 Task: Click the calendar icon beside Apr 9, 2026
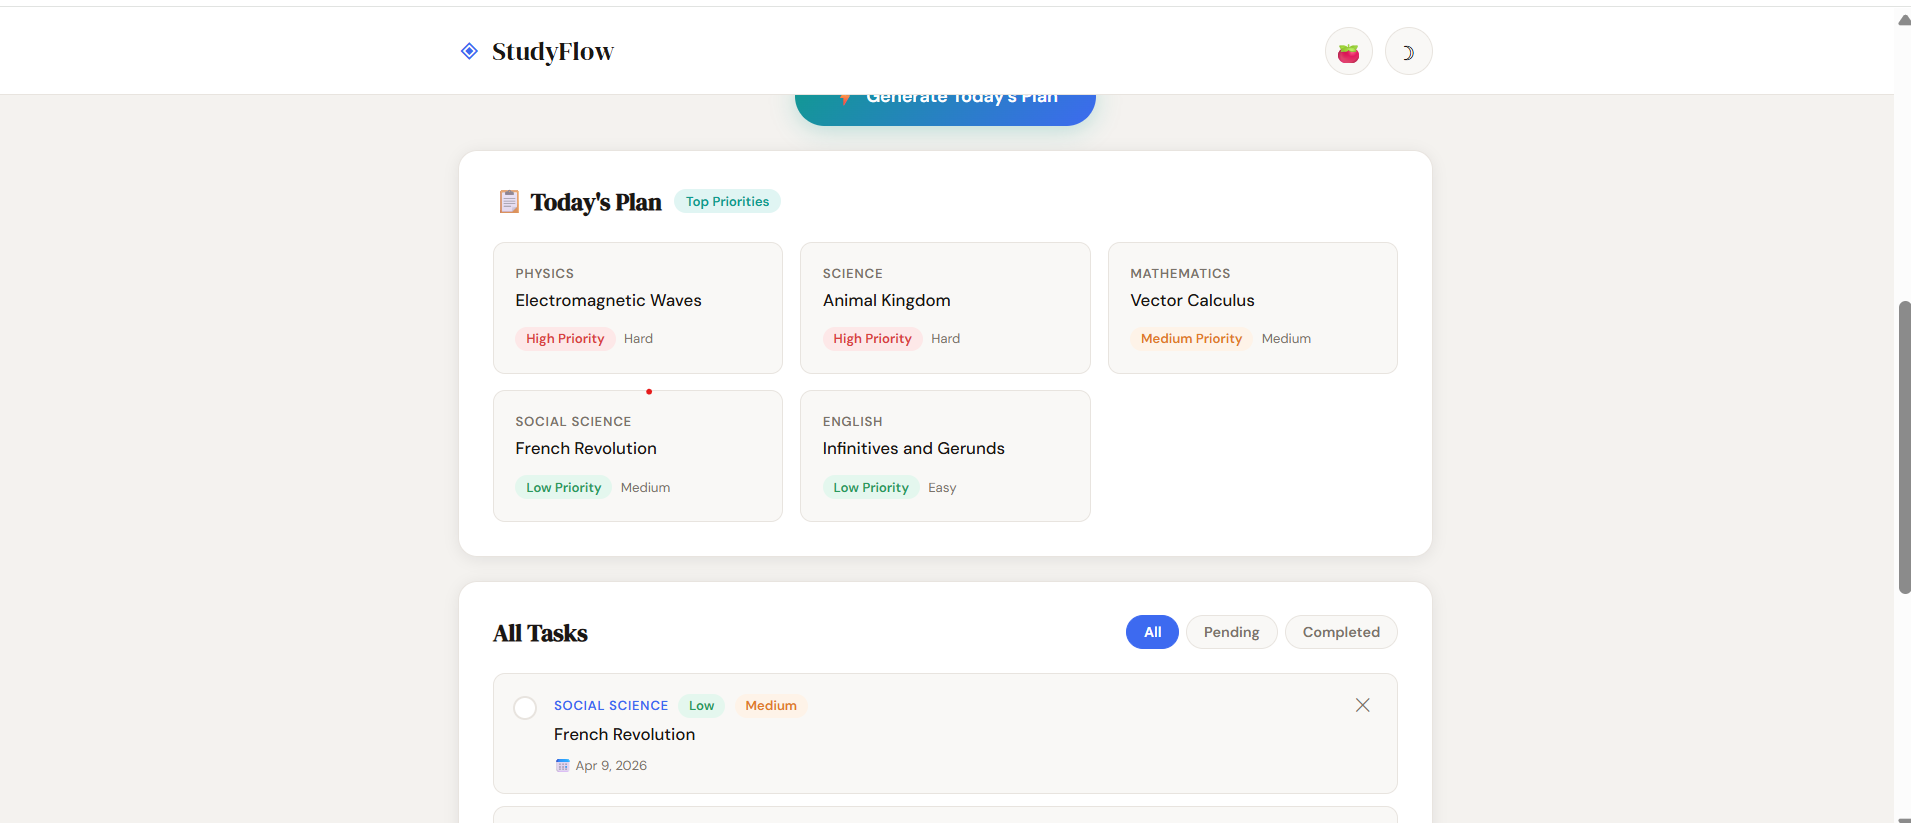point(562,765)
